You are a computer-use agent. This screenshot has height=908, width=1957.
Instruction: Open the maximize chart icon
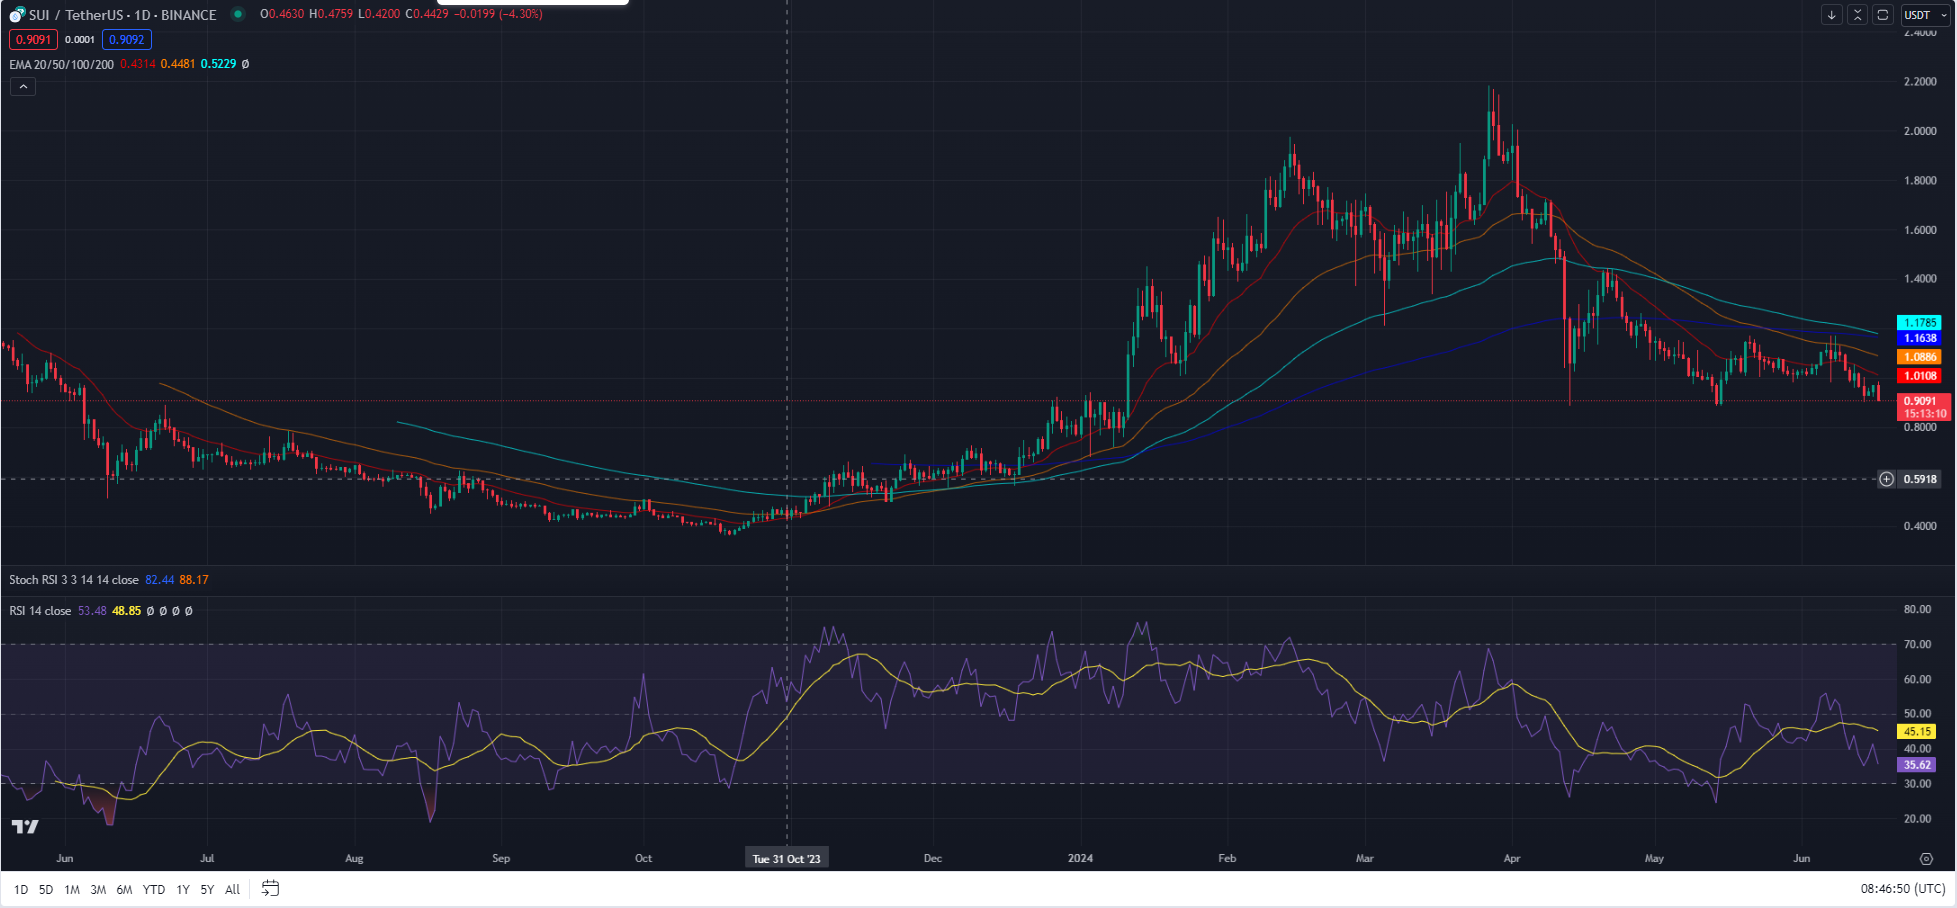tap(1880, 15)
